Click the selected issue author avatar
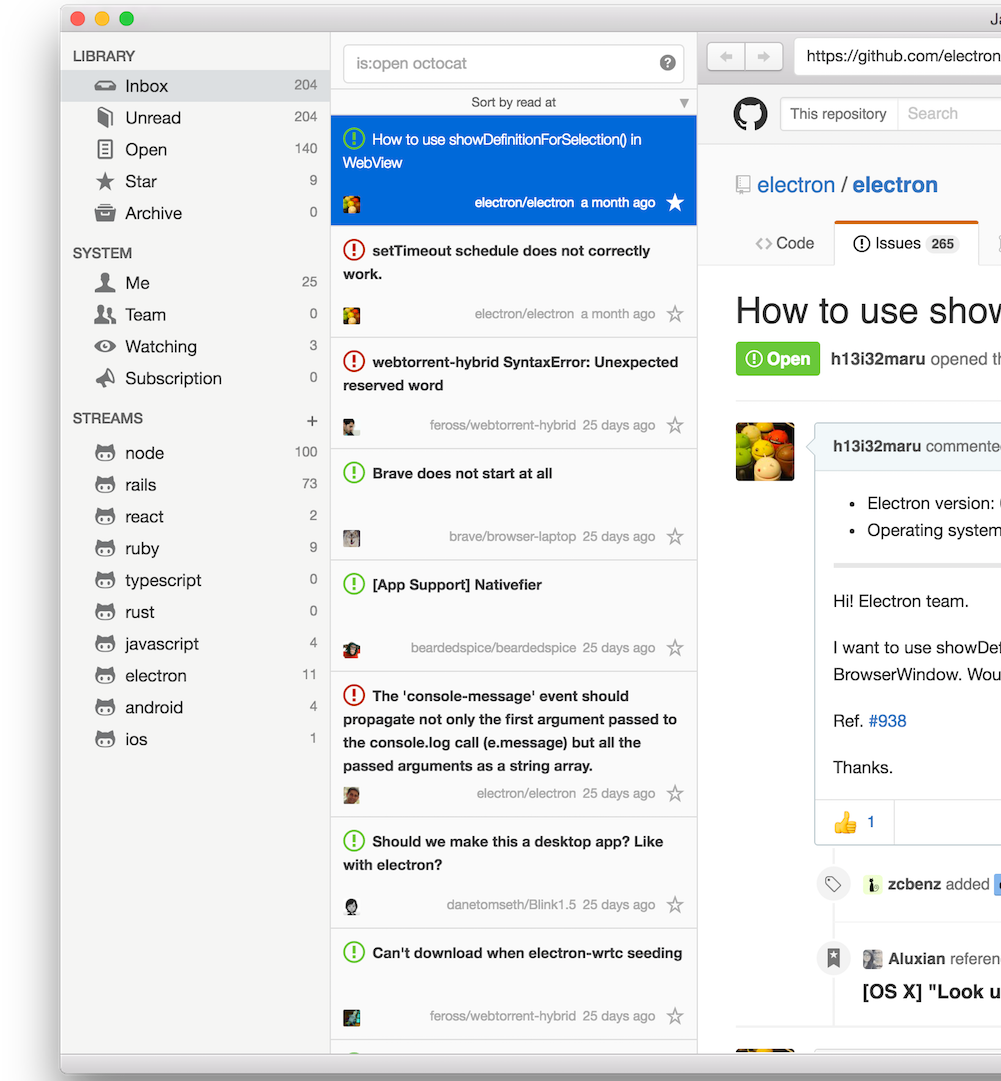Viewport: 1001px width, 1081px height. tap(352, 204)
